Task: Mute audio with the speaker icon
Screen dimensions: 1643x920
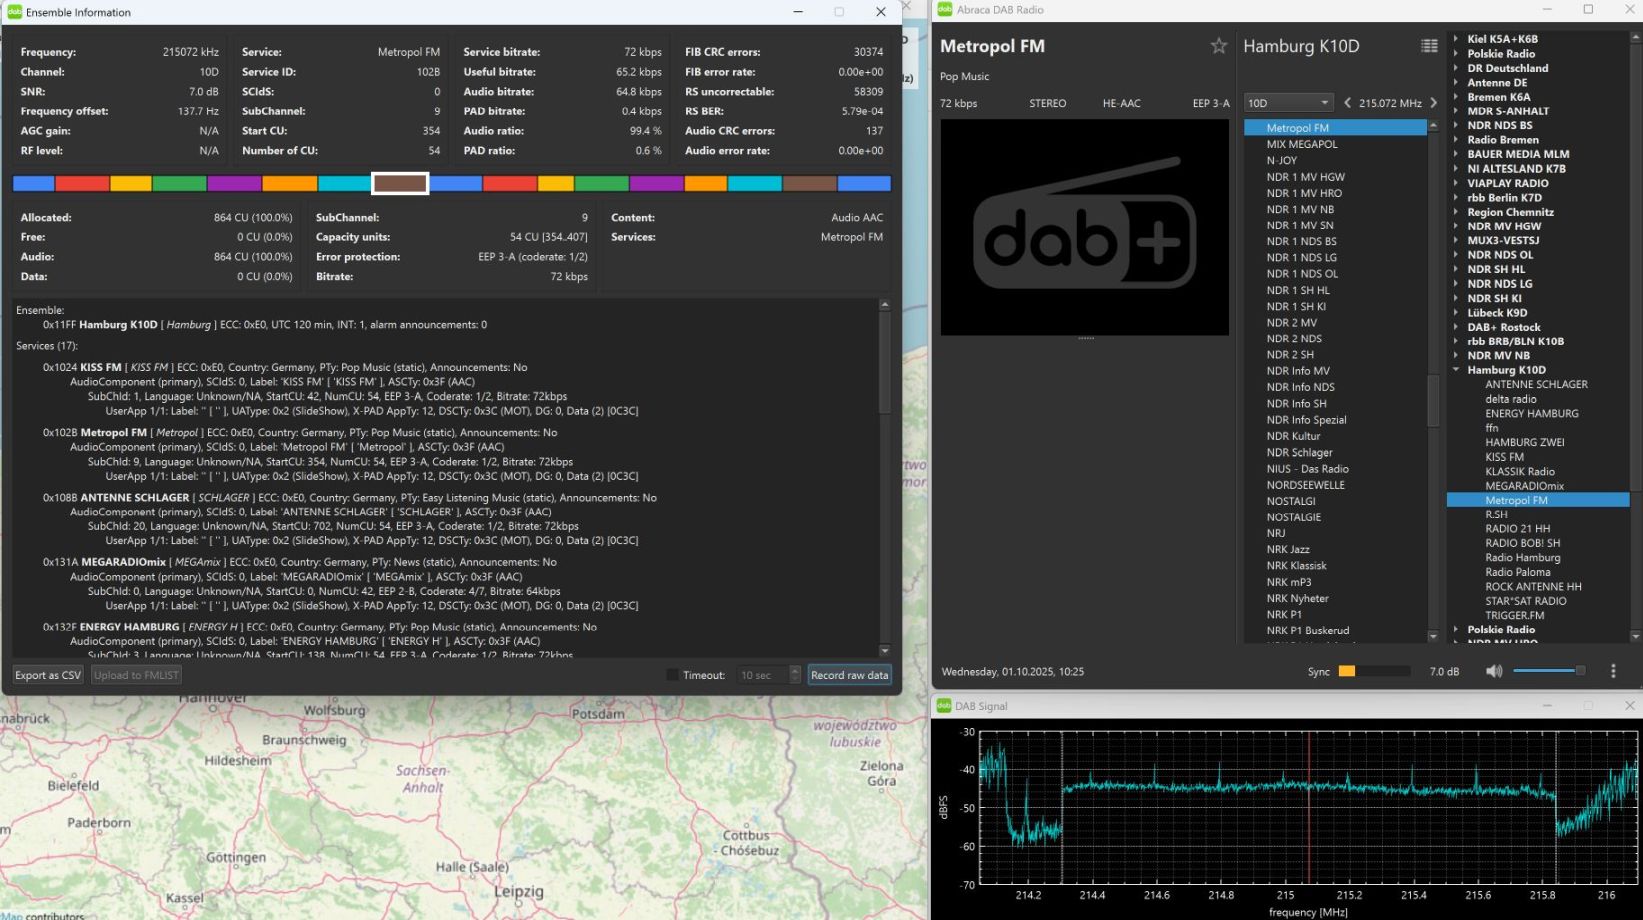Action: pyautogui.click(x=1494, y=672)
